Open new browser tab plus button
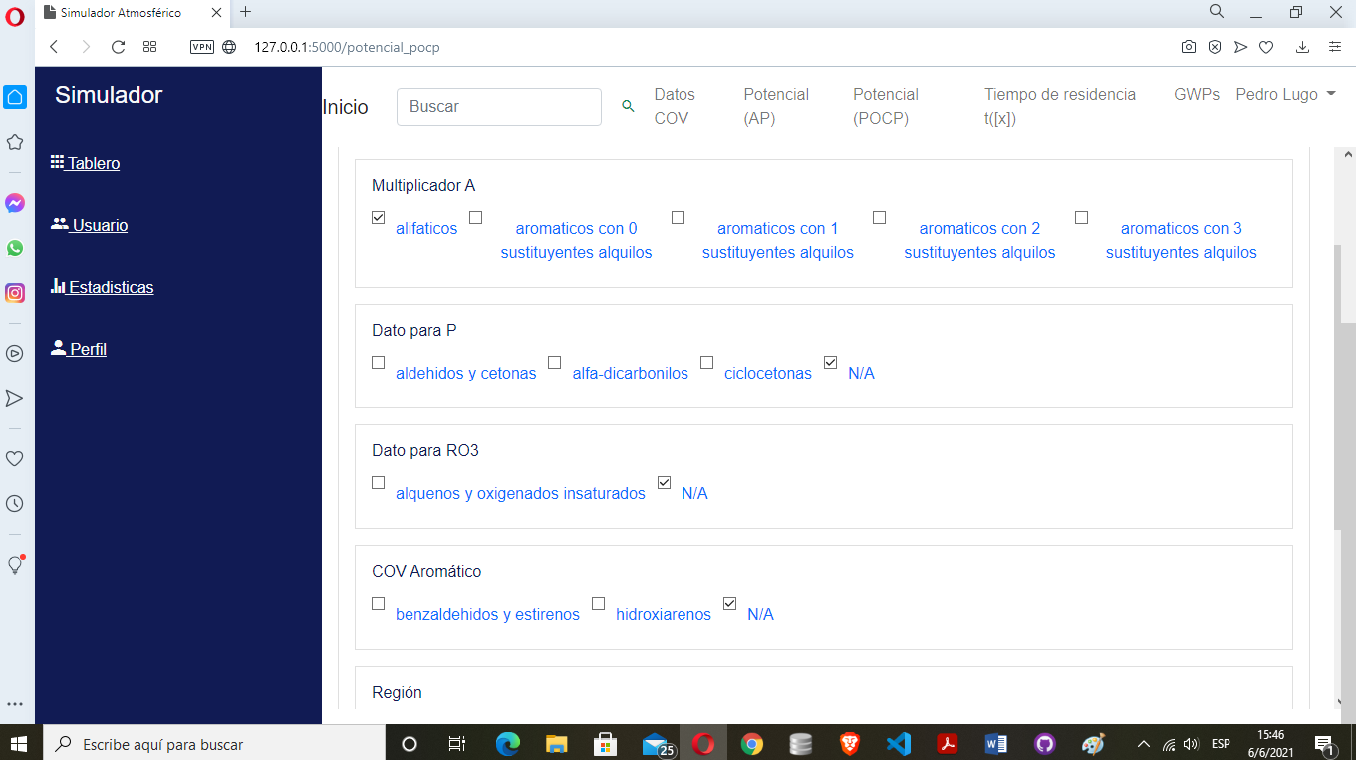Image resolution: width=1366 pixels, height=760 pixels. point(246,12)
